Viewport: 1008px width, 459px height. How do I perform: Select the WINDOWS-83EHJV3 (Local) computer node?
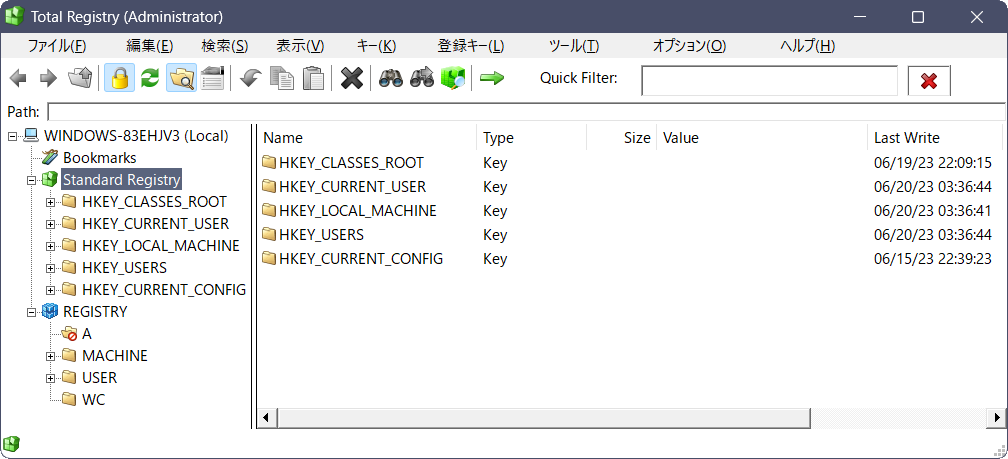[x=136, y=136]
